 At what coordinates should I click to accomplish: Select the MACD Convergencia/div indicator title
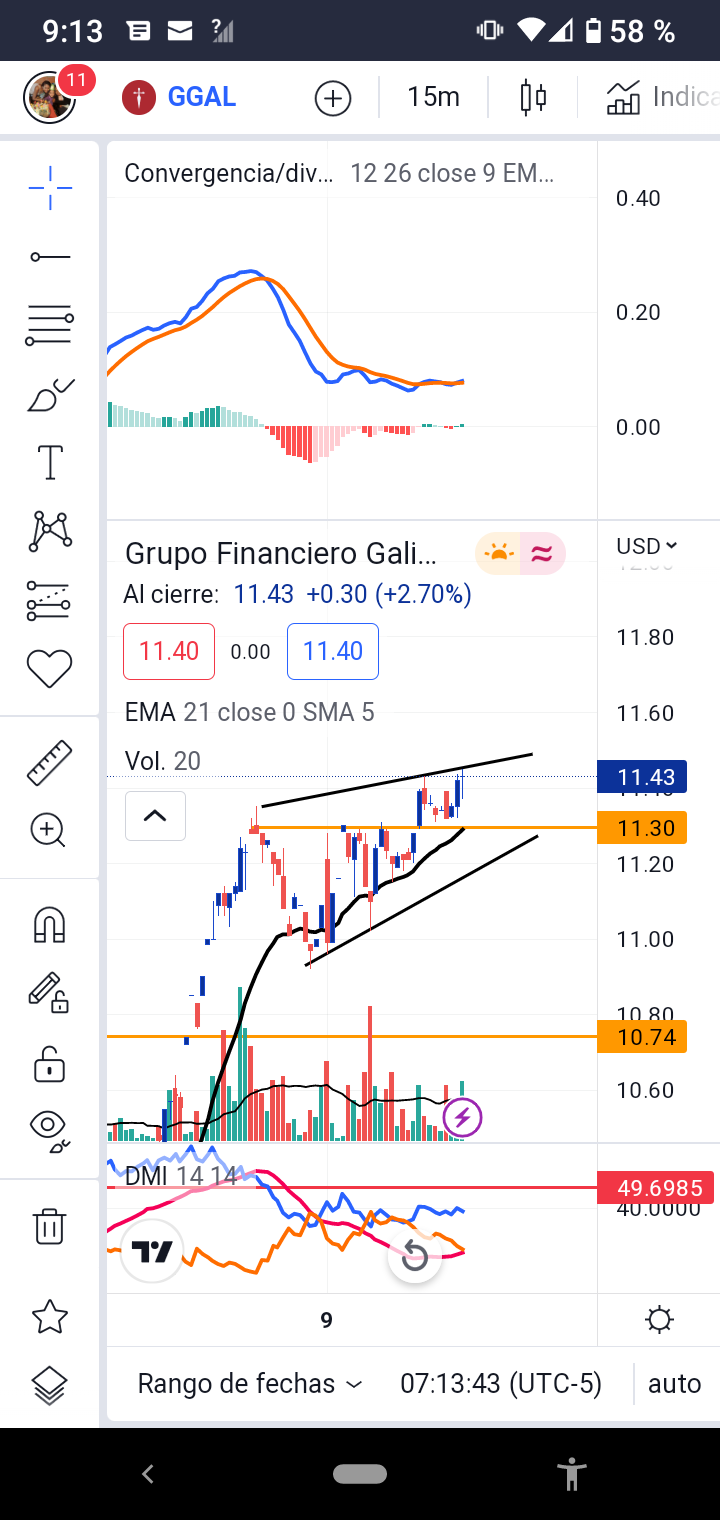(228, 173)
